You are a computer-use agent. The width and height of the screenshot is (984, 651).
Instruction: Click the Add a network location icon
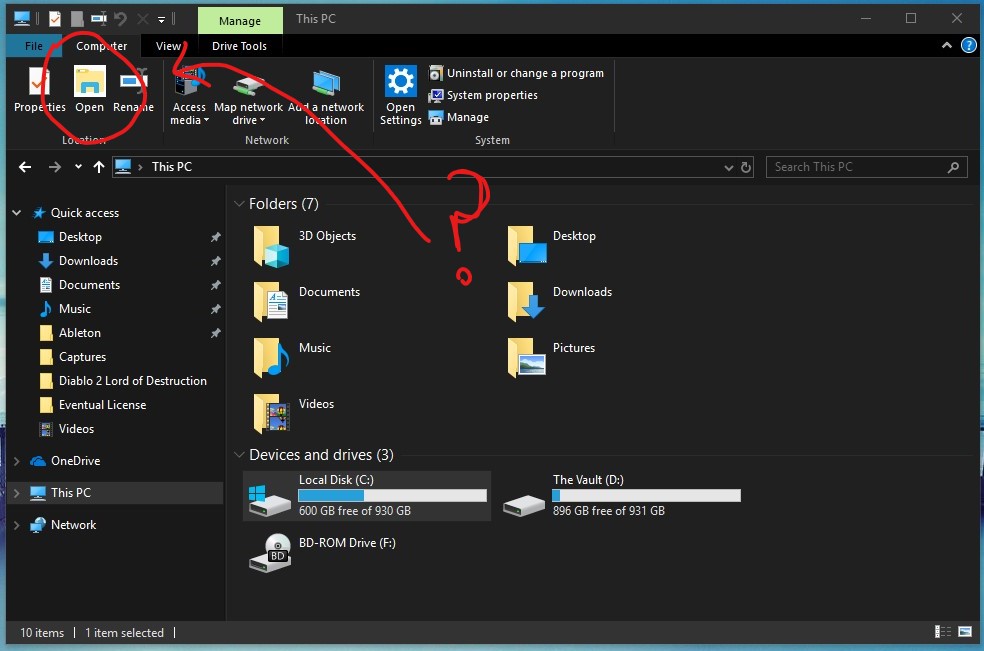point(326,84)
